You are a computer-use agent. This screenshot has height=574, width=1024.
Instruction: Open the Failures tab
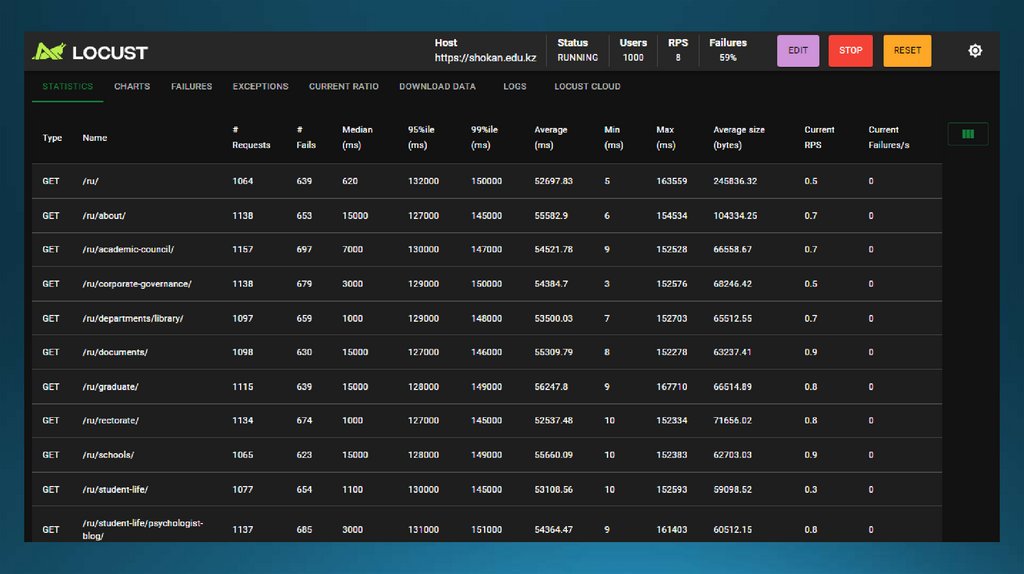191,87
